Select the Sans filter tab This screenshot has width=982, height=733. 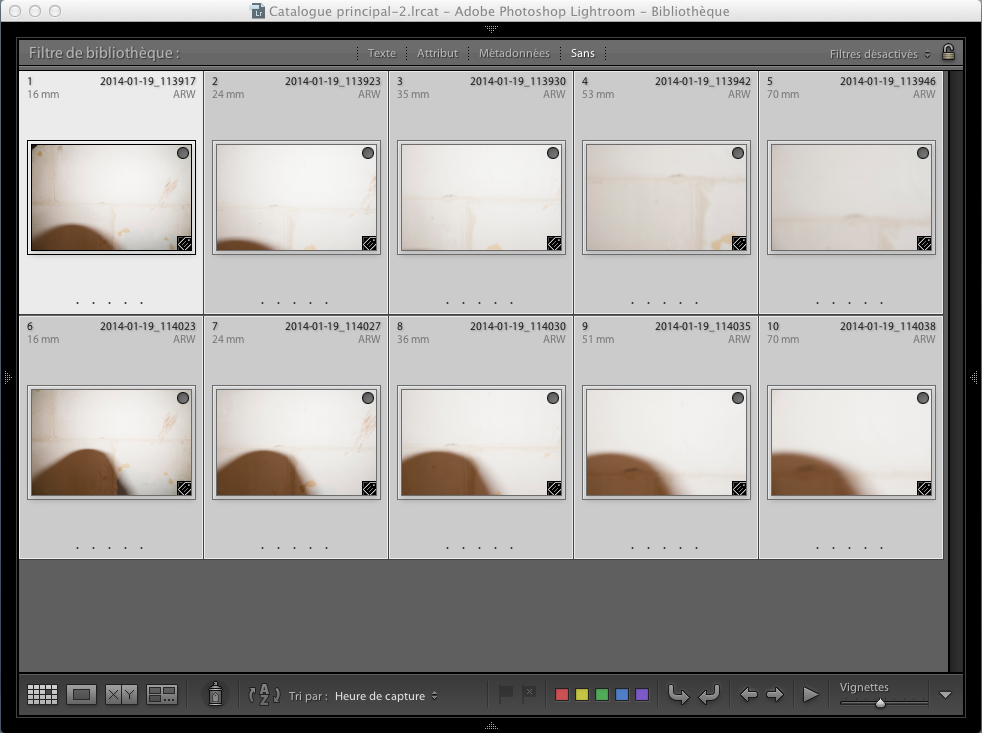pyautogui.click(x=582, y=53)
